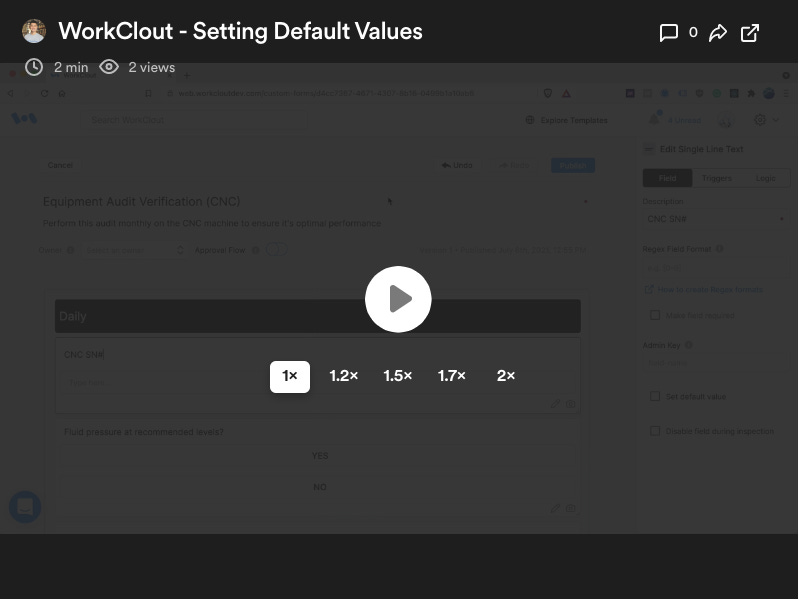799x600 pixels.
Task: Switch to the Triggers tab
Action: [716, 178]
